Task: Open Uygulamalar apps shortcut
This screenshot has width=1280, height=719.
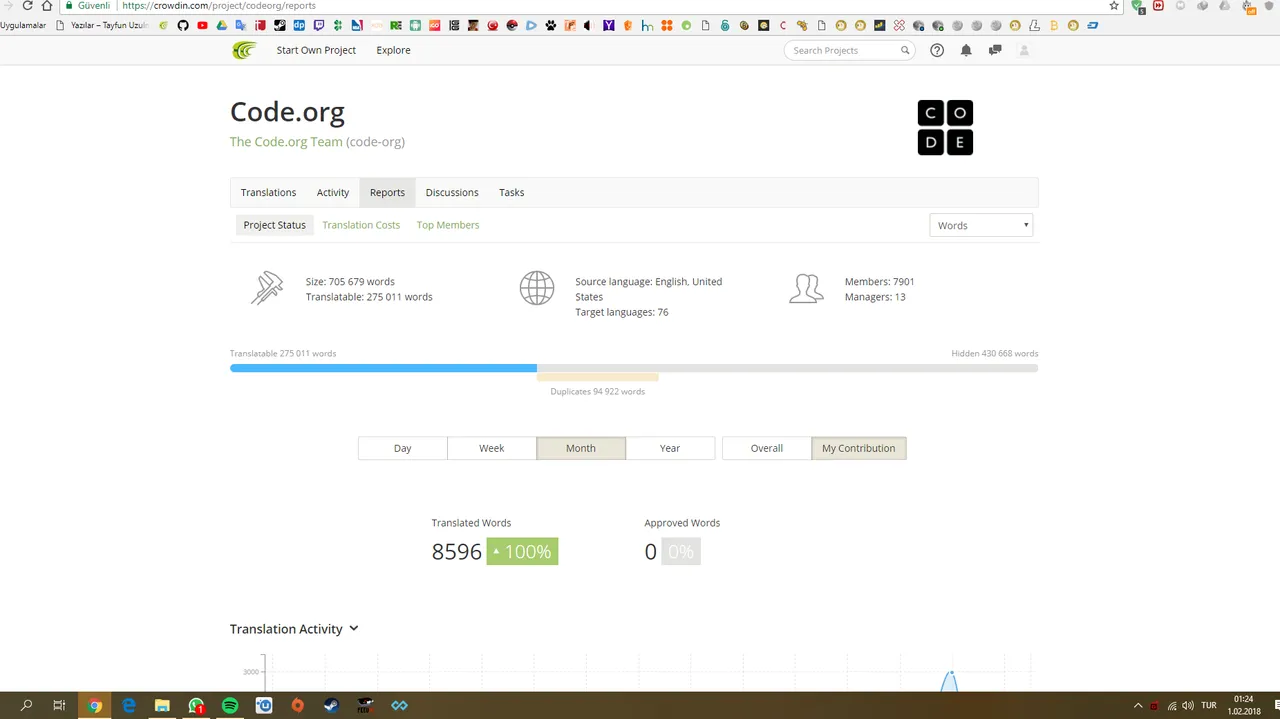Action: click(23, 25)
